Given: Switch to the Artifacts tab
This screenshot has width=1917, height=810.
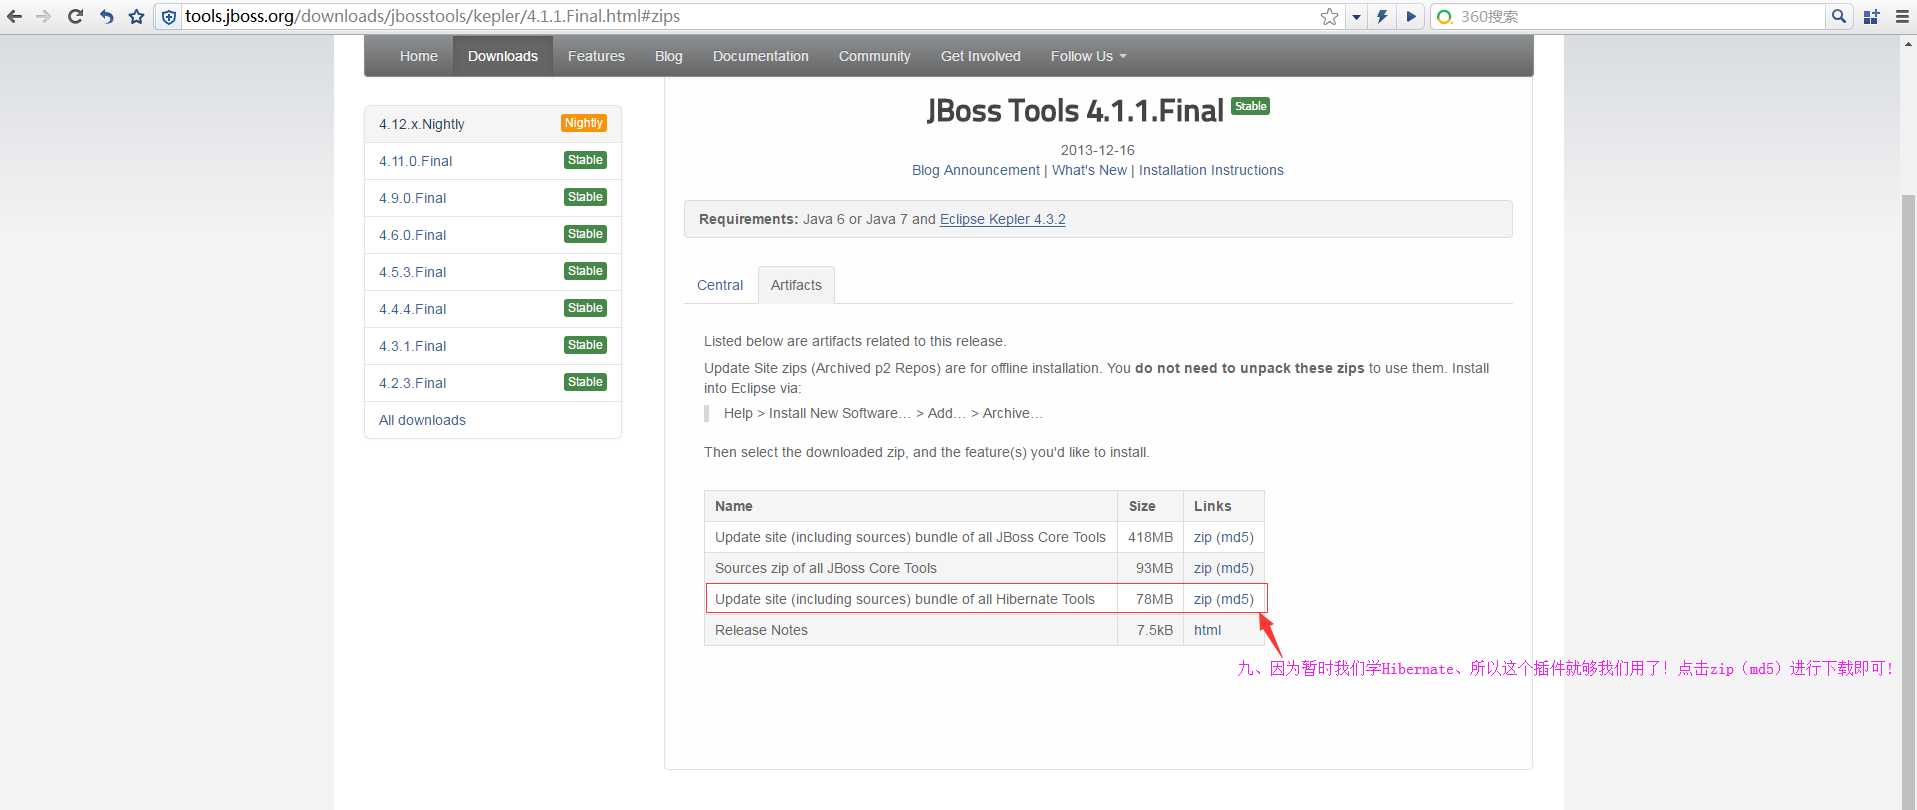Looking at the screenshot, I should (796, 285).
